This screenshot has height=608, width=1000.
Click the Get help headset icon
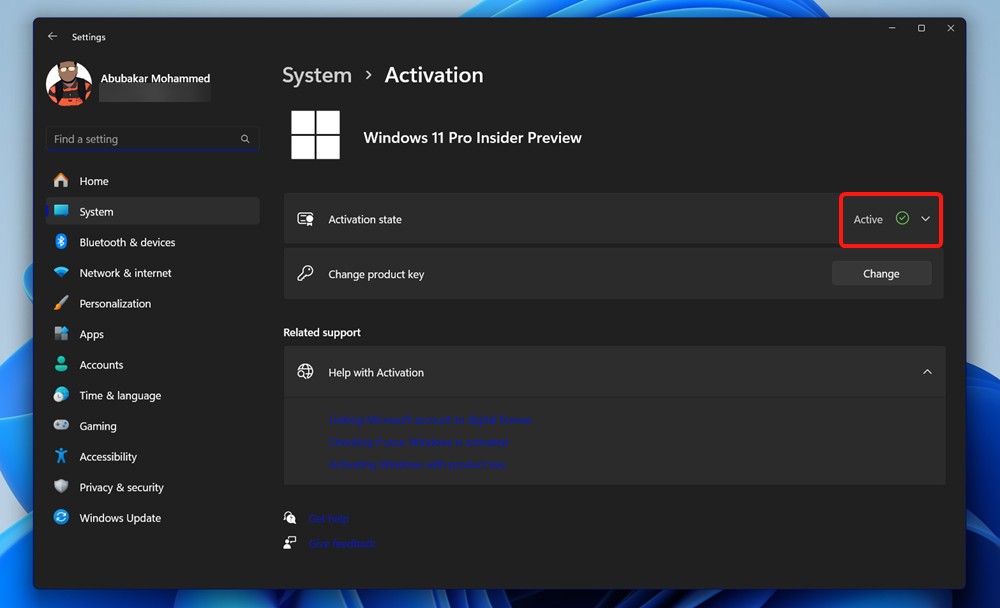pos(290,517)
